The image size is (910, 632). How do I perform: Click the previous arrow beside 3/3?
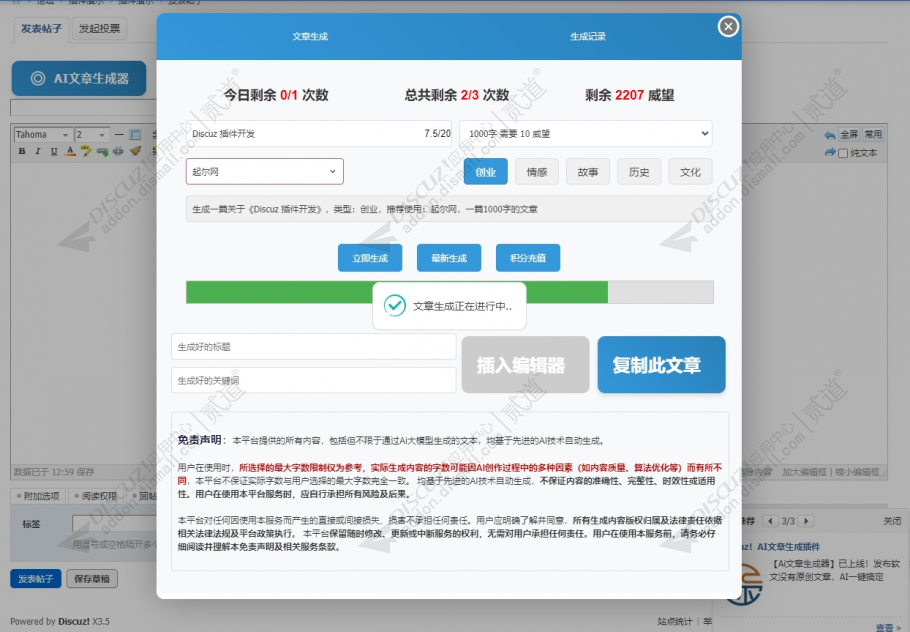click(770, 521)
